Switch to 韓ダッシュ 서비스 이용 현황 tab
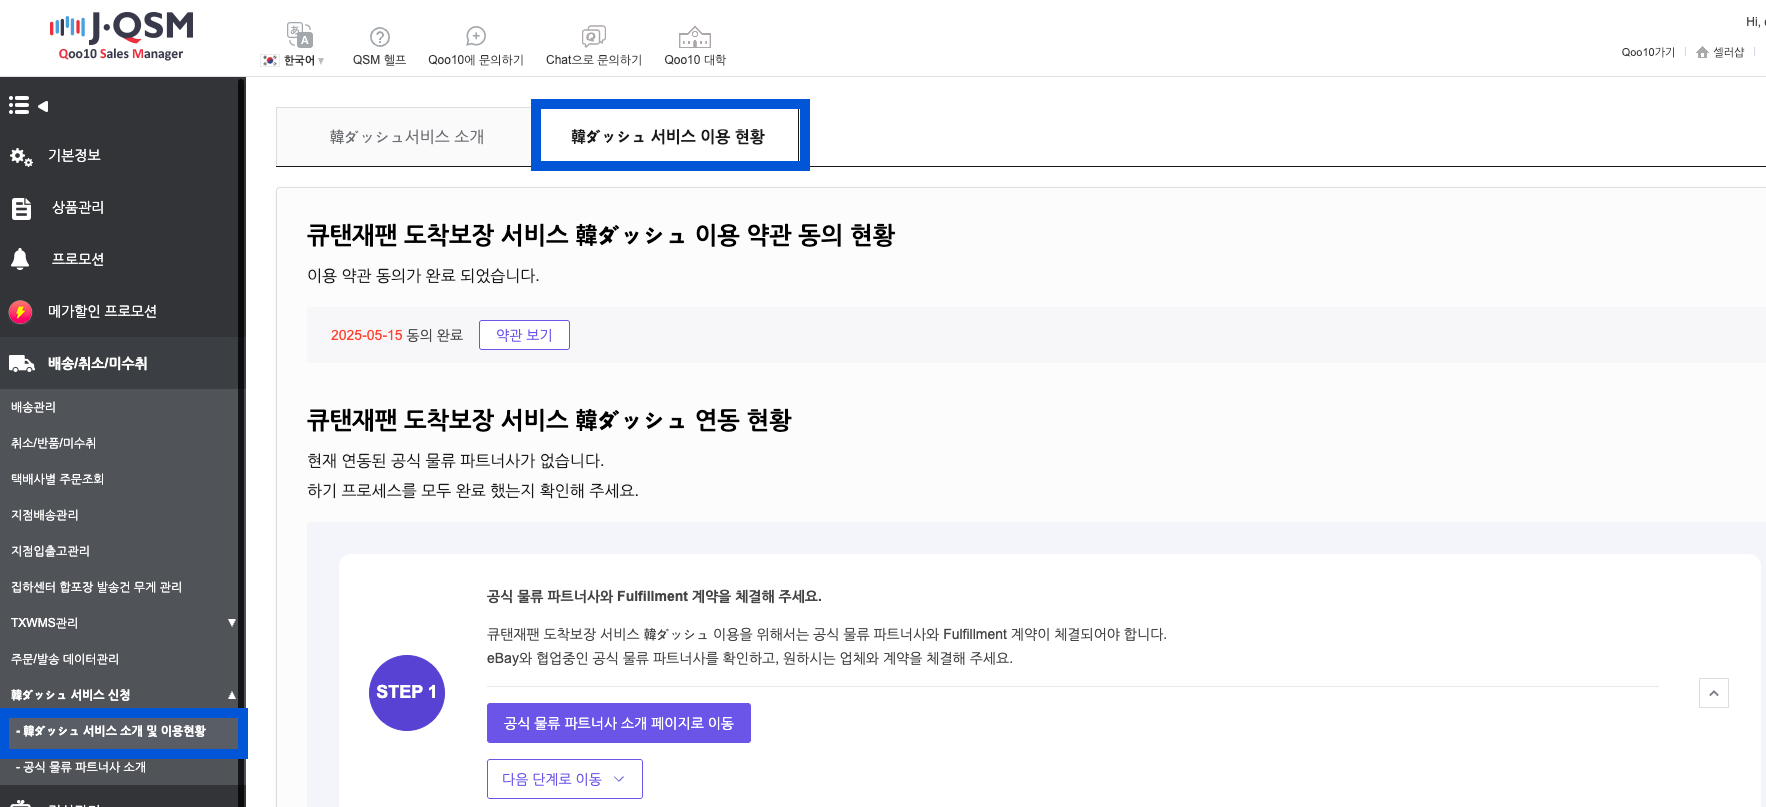This screenshot has height=807, width=1766. (x=668, y=136)
